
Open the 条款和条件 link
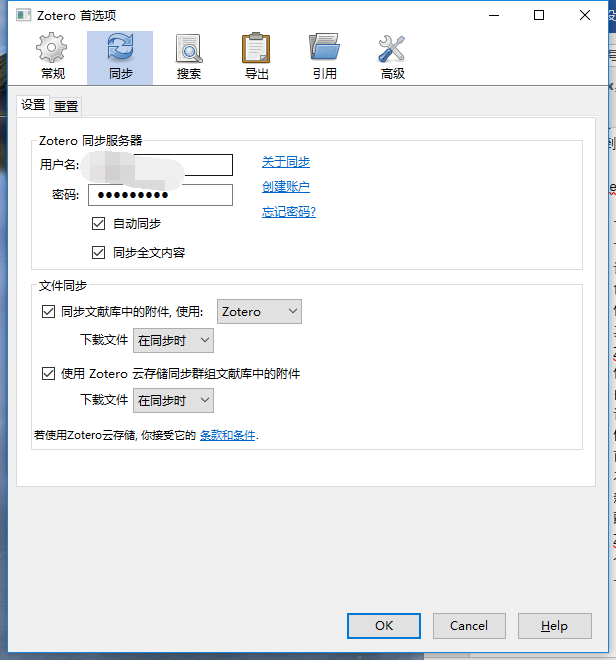pos(228,435)
